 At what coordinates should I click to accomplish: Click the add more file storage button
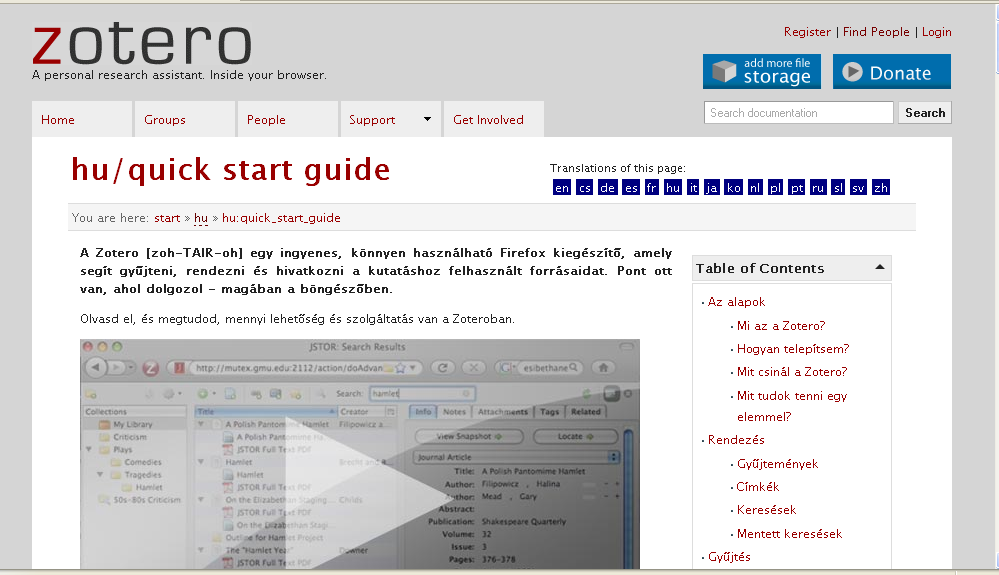pos(762,71)
